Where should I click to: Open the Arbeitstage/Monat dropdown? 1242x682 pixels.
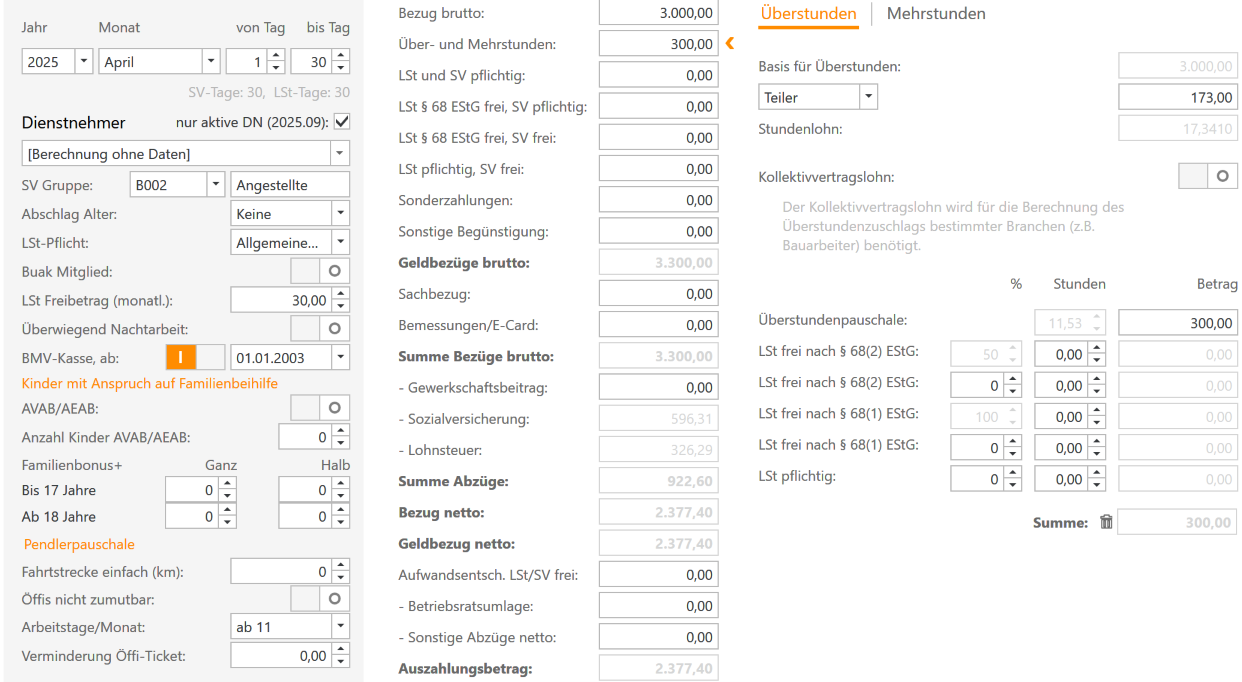tap(340, 627)
